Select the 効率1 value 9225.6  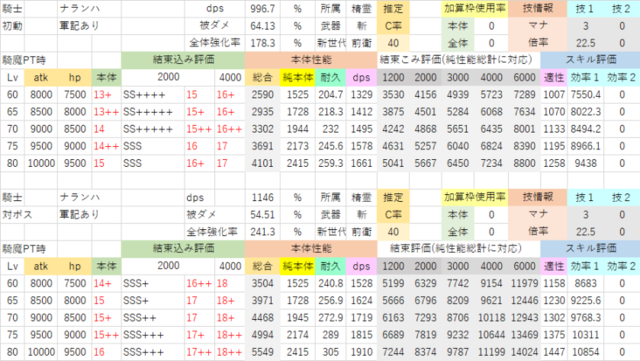pyautogui.click(x=586, y=301)
